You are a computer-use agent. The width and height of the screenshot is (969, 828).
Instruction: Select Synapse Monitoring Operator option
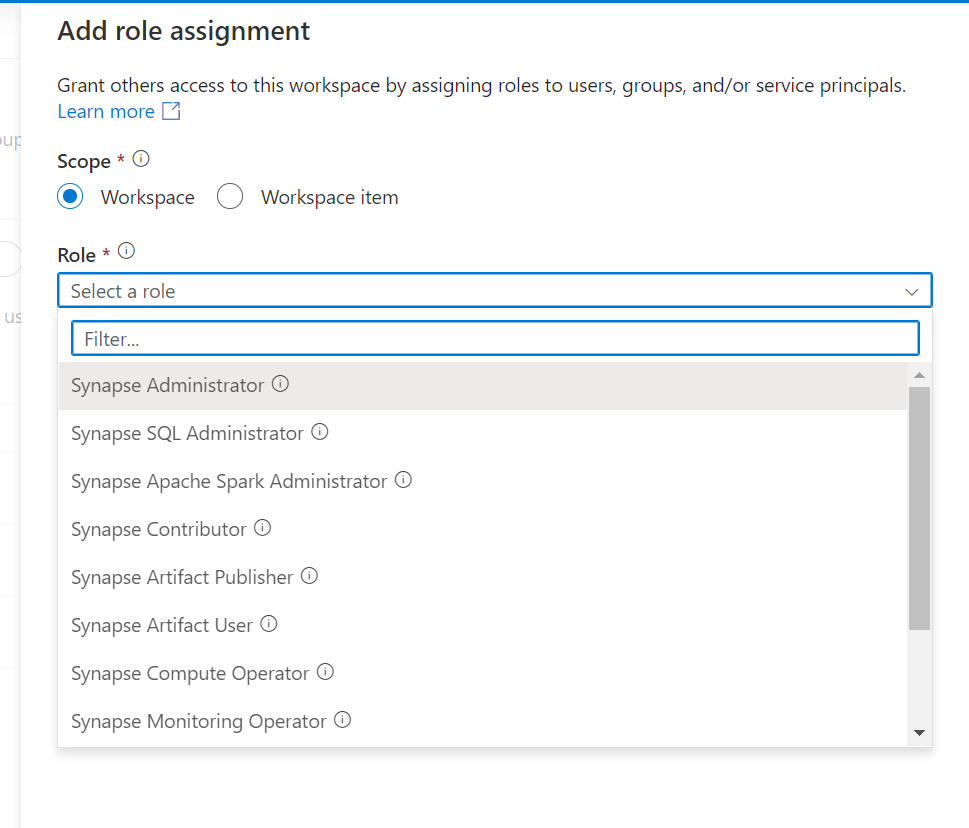(483, 721)
